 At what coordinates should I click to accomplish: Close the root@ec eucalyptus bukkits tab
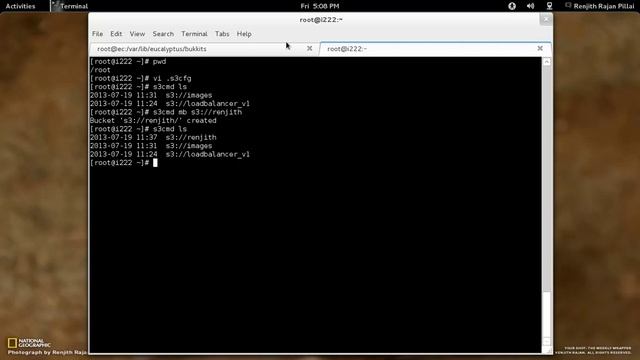[309, 49]
